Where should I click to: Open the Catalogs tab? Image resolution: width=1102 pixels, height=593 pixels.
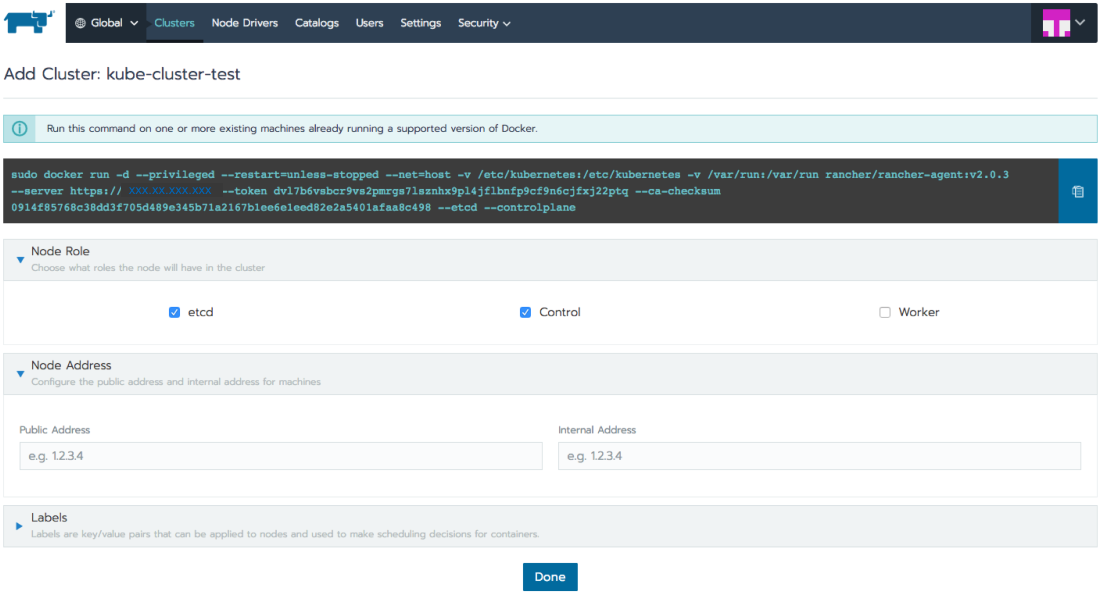316,23
